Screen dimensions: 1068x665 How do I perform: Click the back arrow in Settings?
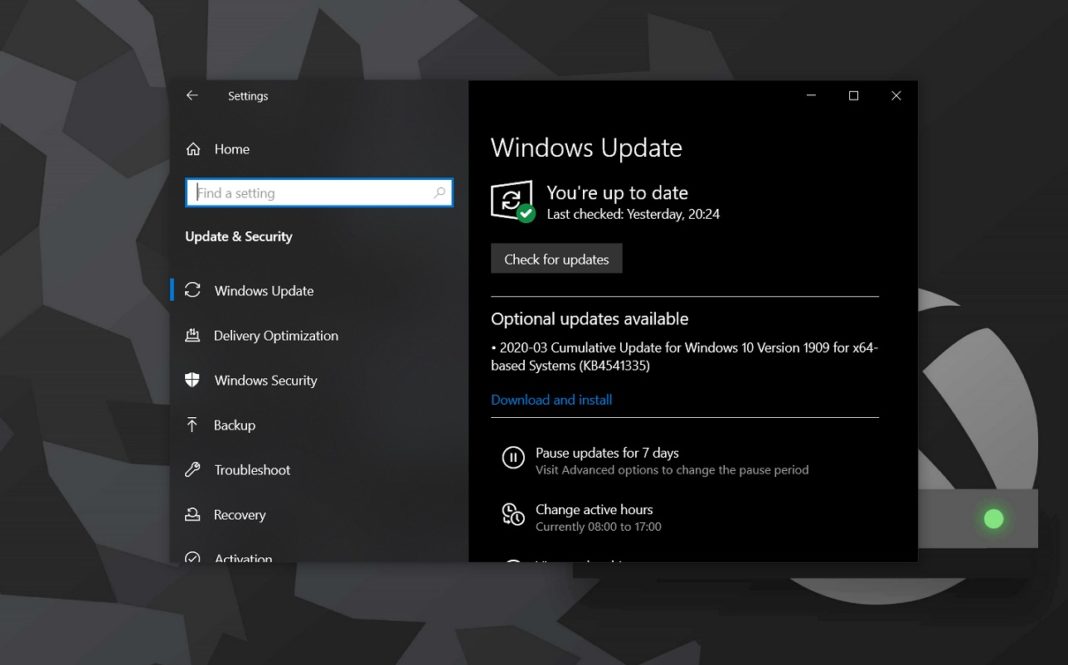191,95
